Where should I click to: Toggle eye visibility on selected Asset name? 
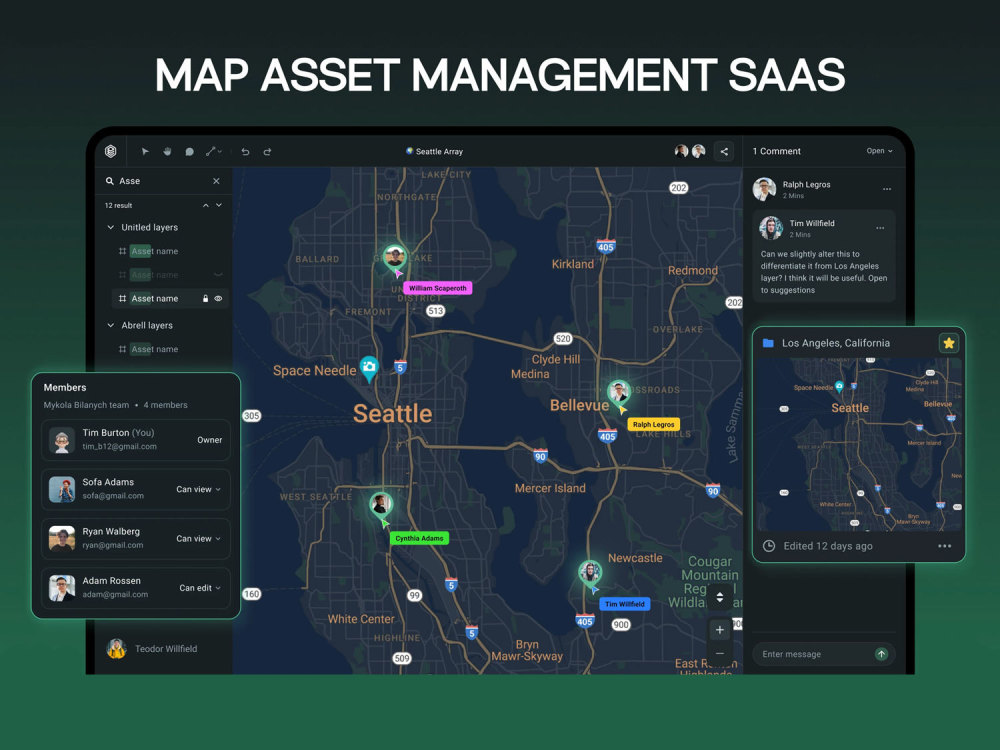click(x=218, y=298)
